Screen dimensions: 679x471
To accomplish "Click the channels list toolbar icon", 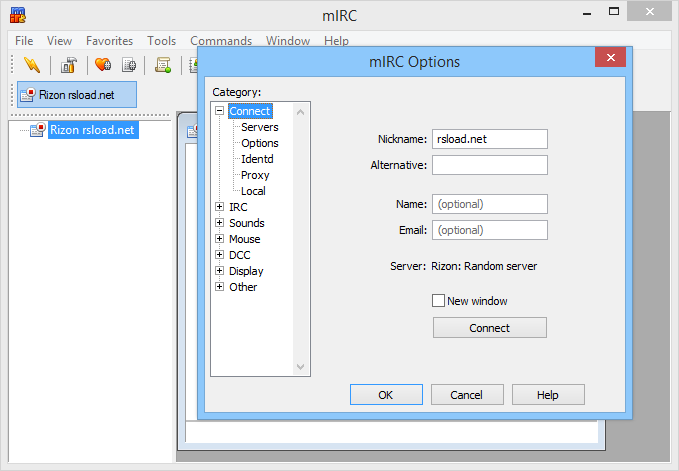I will click(x=129, y=65).
